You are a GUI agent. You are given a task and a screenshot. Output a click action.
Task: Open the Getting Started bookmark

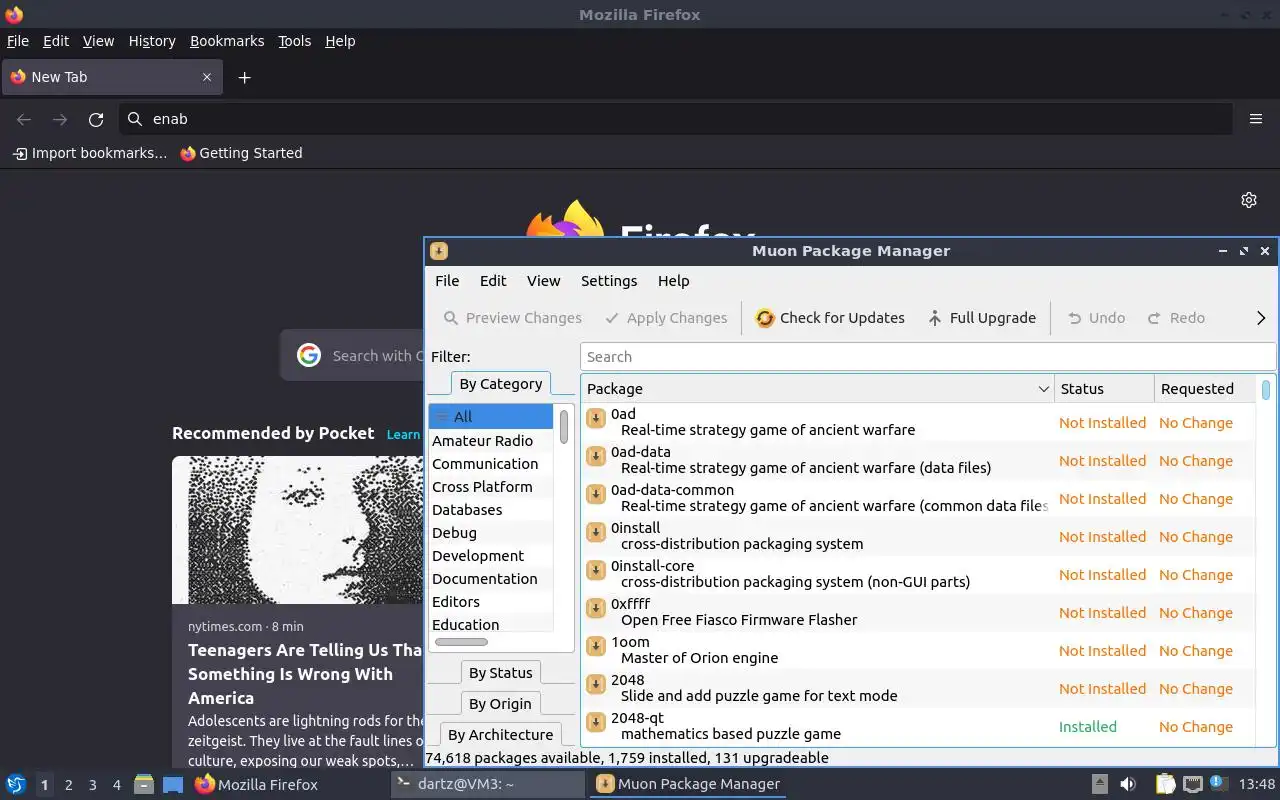coord(241,153)
